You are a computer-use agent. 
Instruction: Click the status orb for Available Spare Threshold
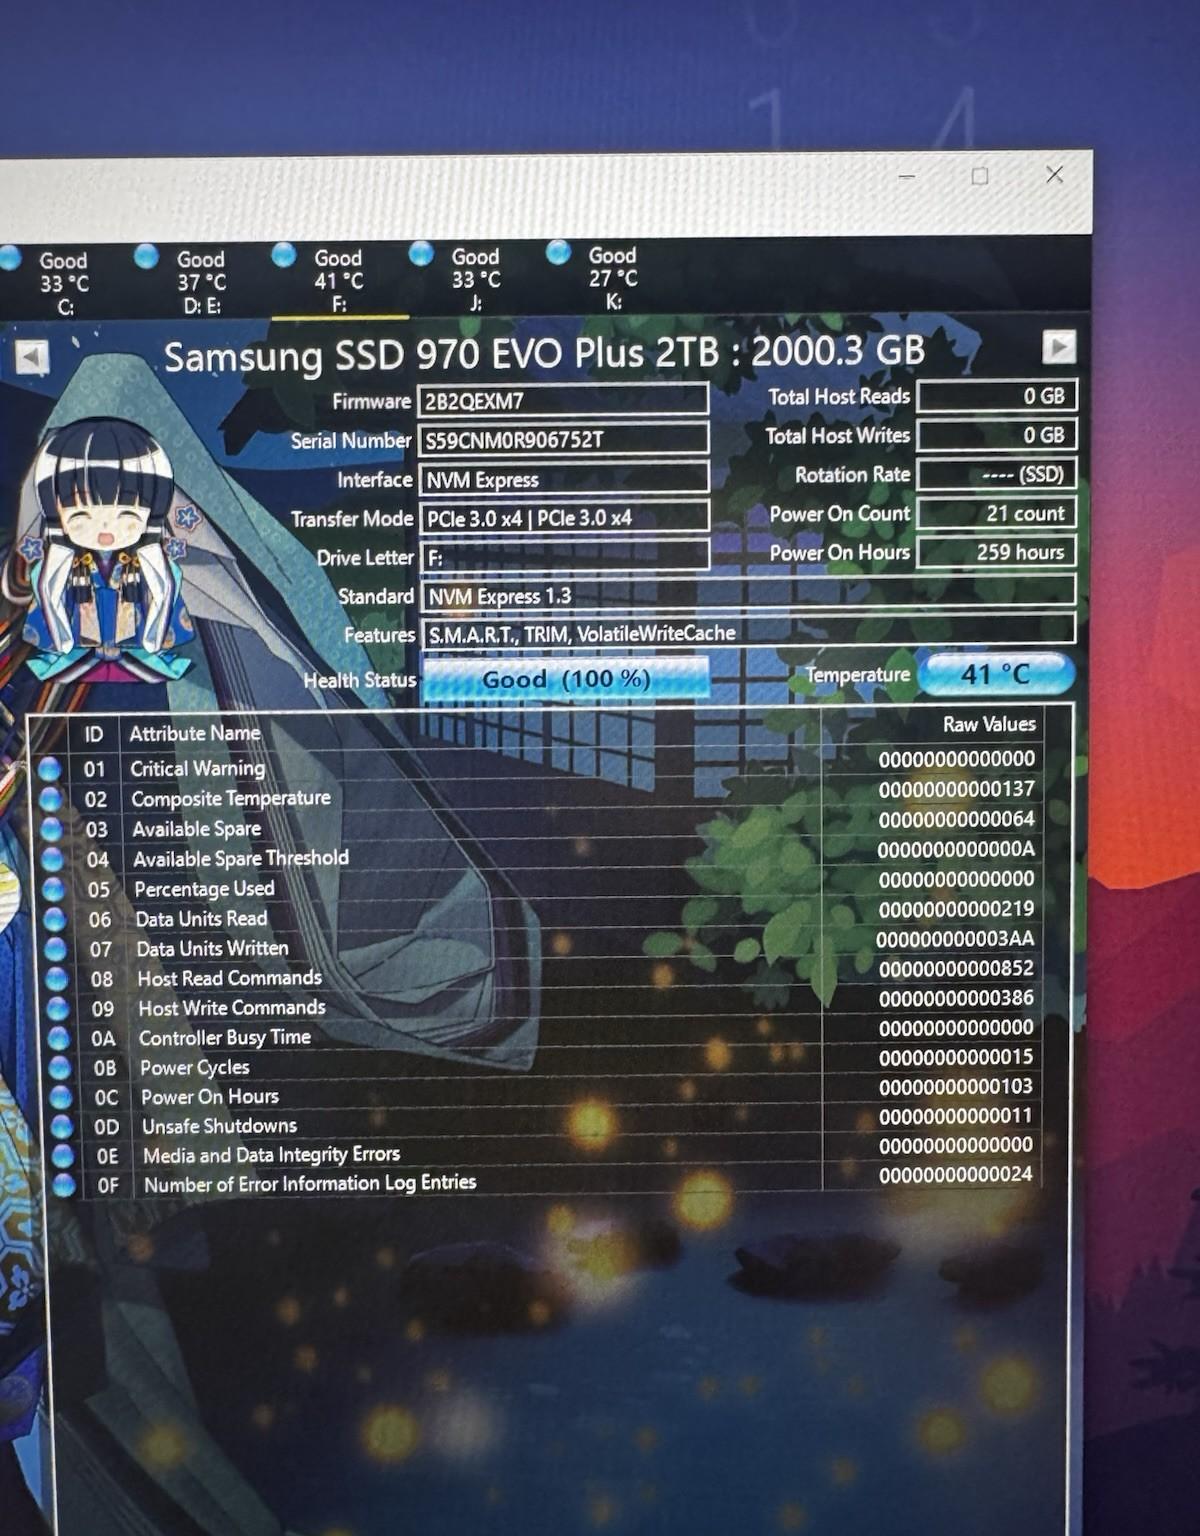tap(53, 859)
